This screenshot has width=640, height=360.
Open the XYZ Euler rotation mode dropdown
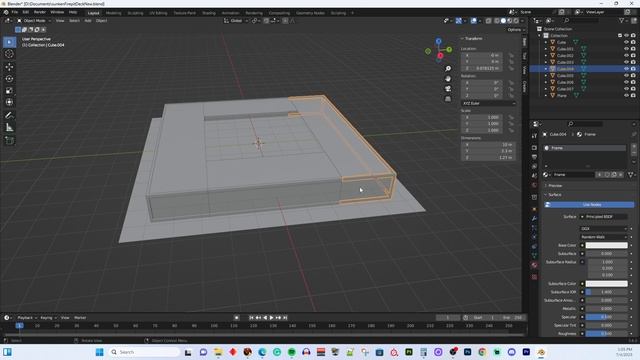coord(489,104)
